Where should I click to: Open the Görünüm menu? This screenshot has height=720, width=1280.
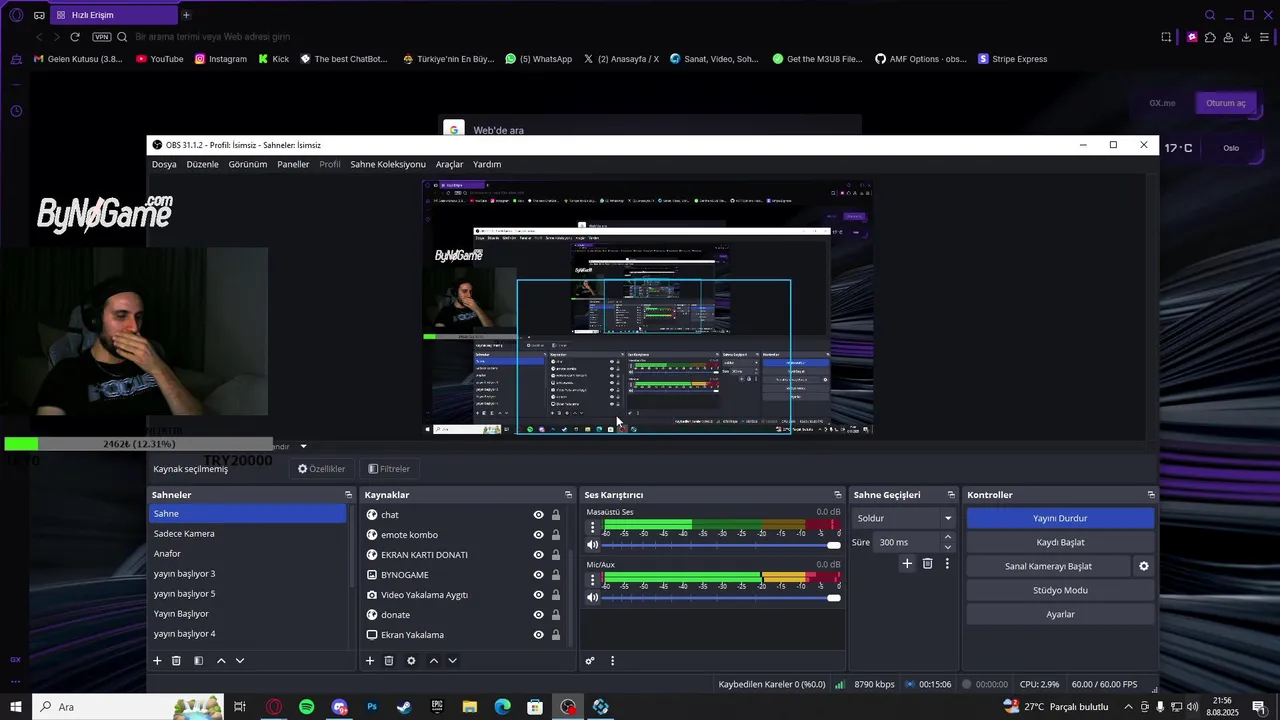pyautogui.click(x=247, y=164)
